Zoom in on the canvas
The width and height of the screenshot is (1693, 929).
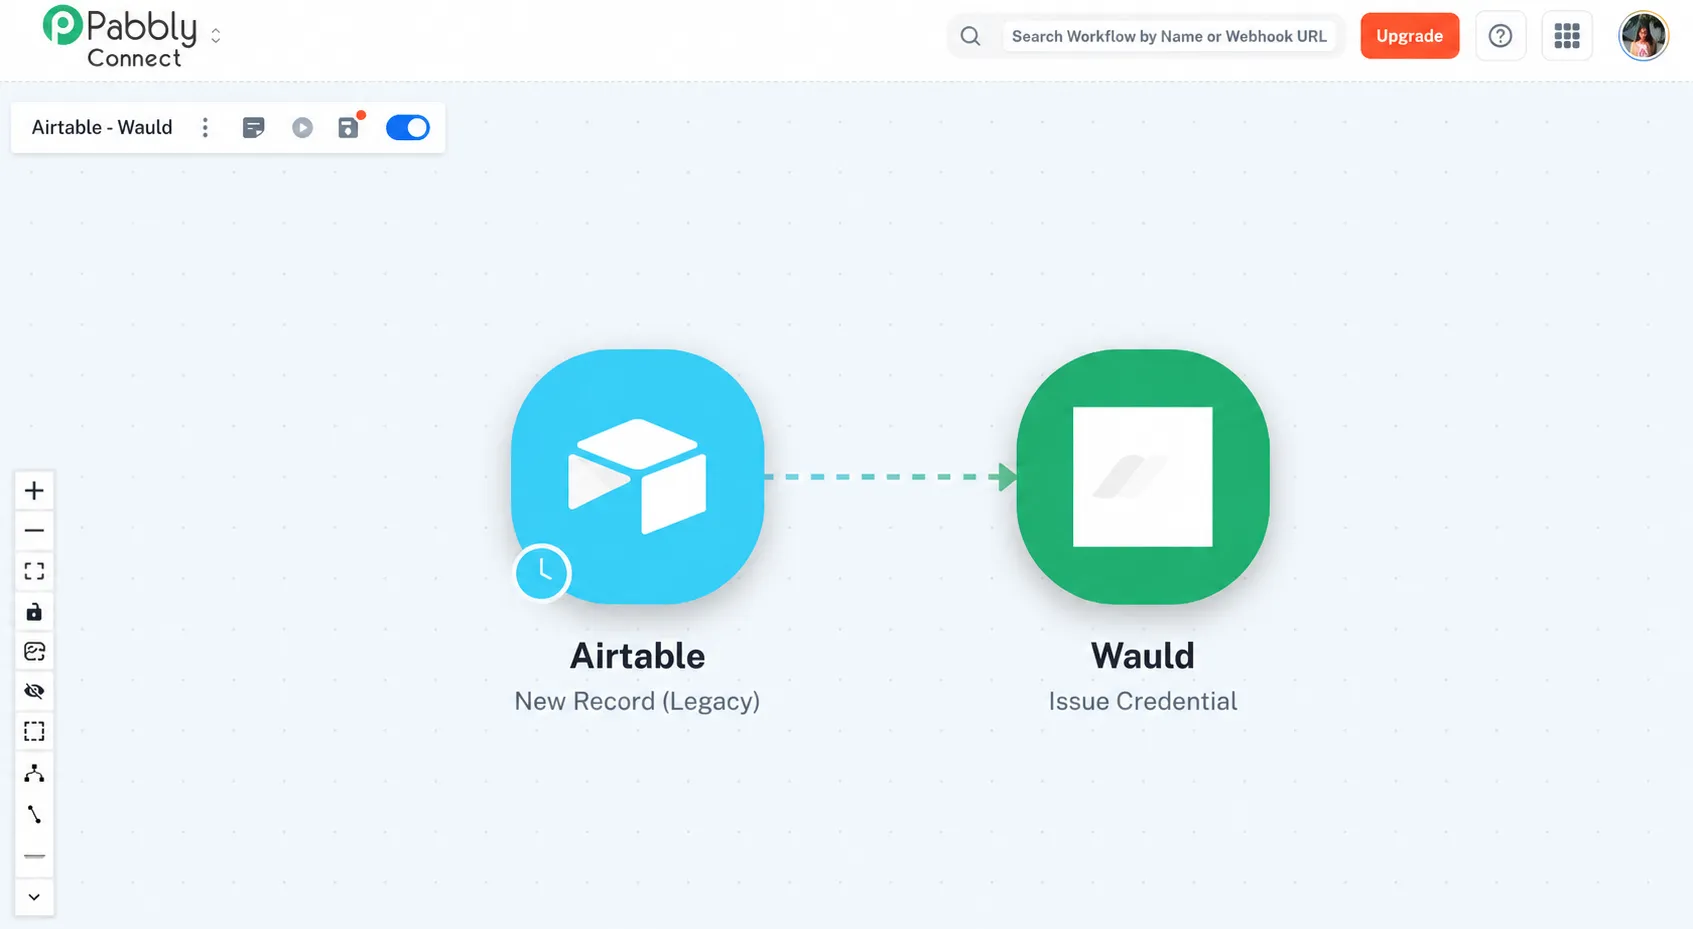pyautogui.click(x=34, y=490)
